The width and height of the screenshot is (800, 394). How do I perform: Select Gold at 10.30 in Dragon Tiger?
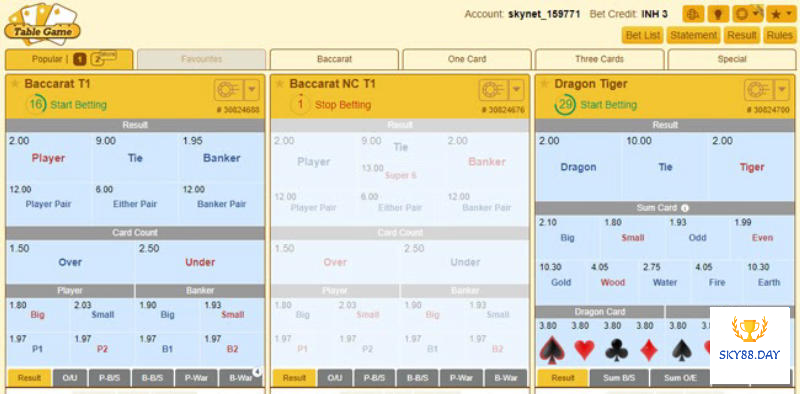pos(561,281)
